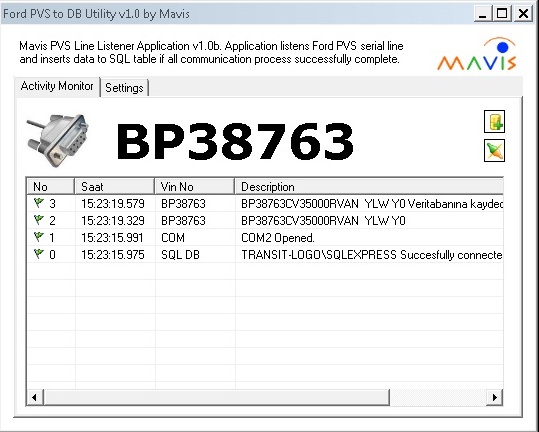
Task: Click the green flag on row 2
Action: pyautogui.click(x=39, y=220)
